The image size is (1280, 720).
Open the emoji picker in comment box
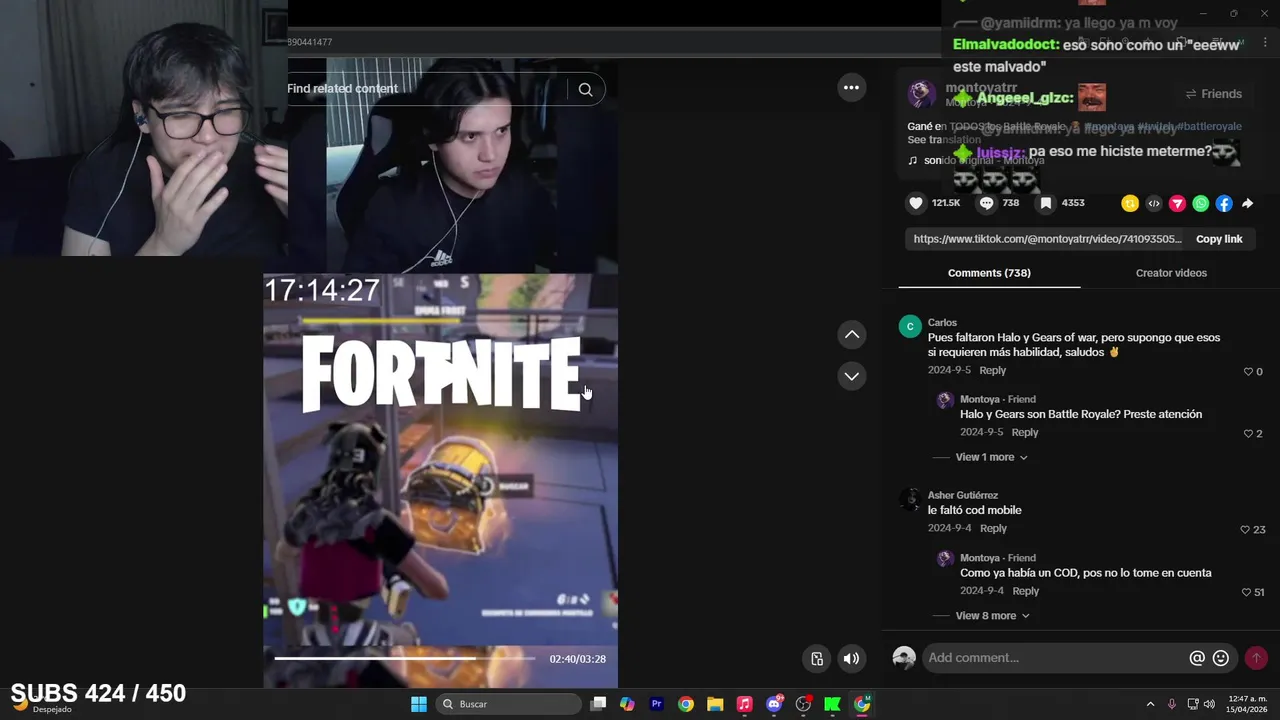(1221, 658)
